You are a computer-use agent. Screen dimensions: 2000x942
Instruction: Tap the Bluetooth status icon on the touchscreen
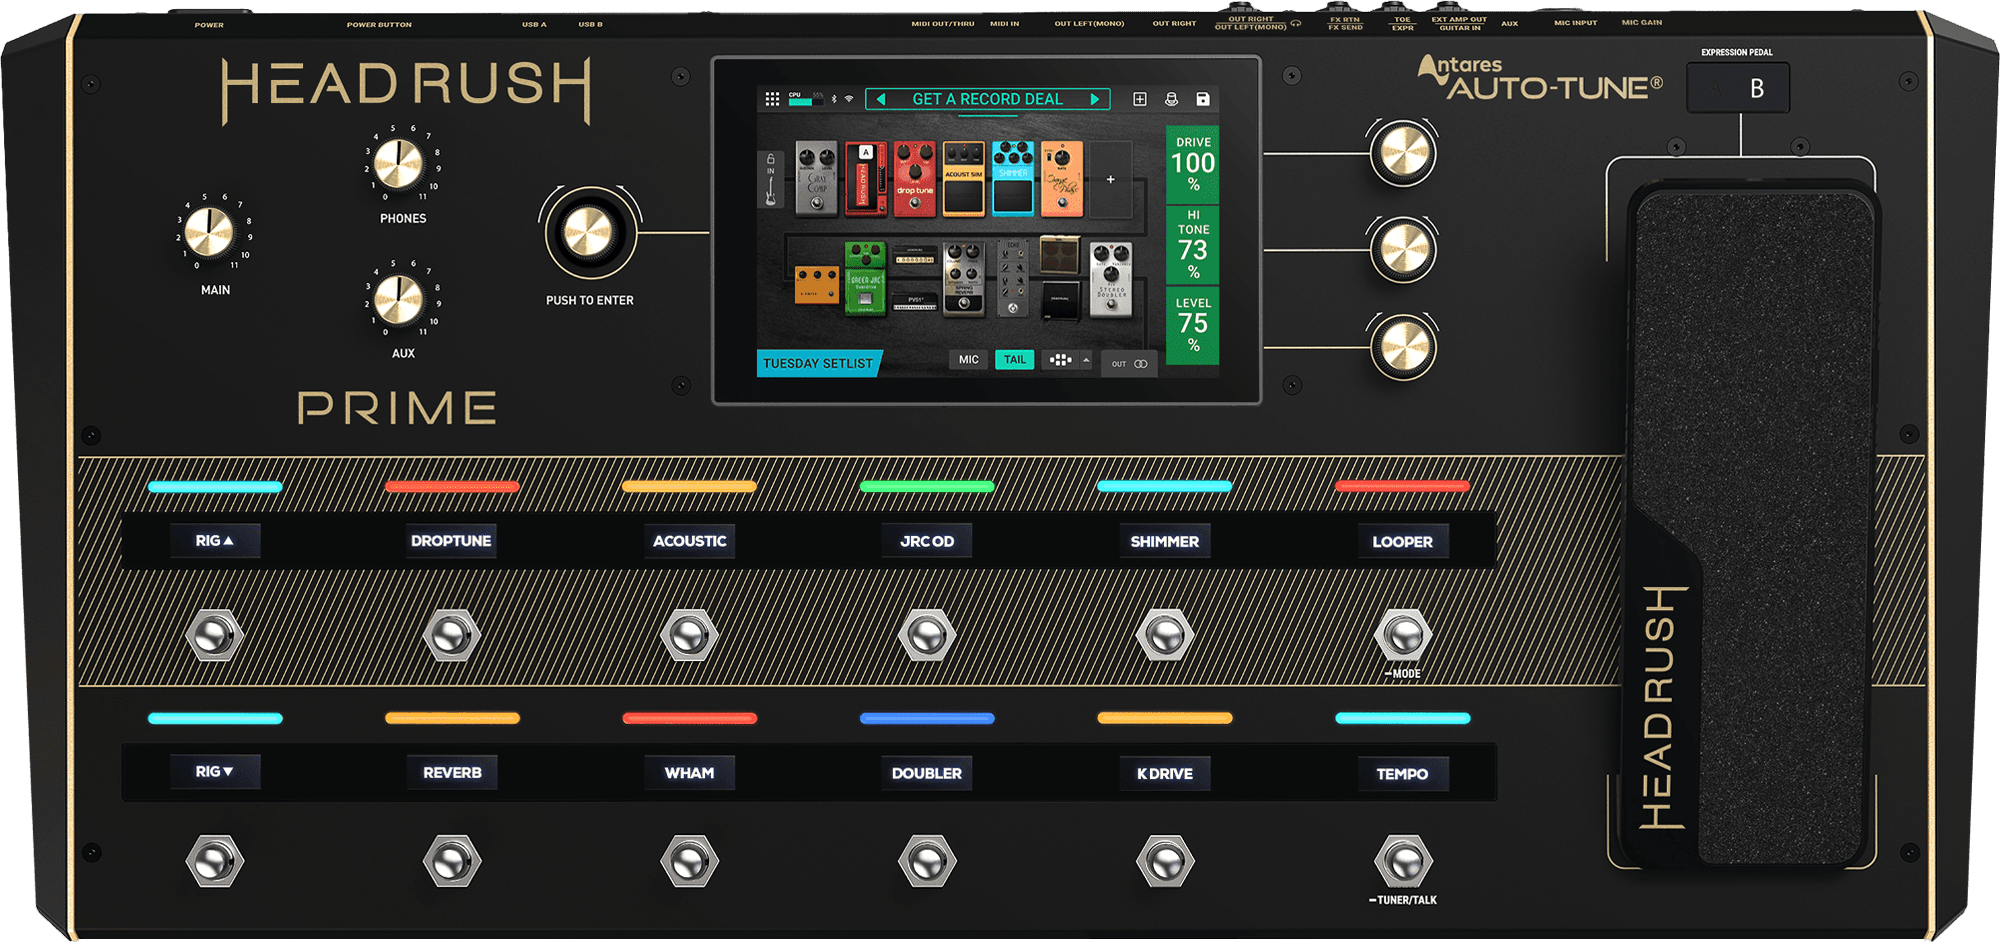click(835, 99)
